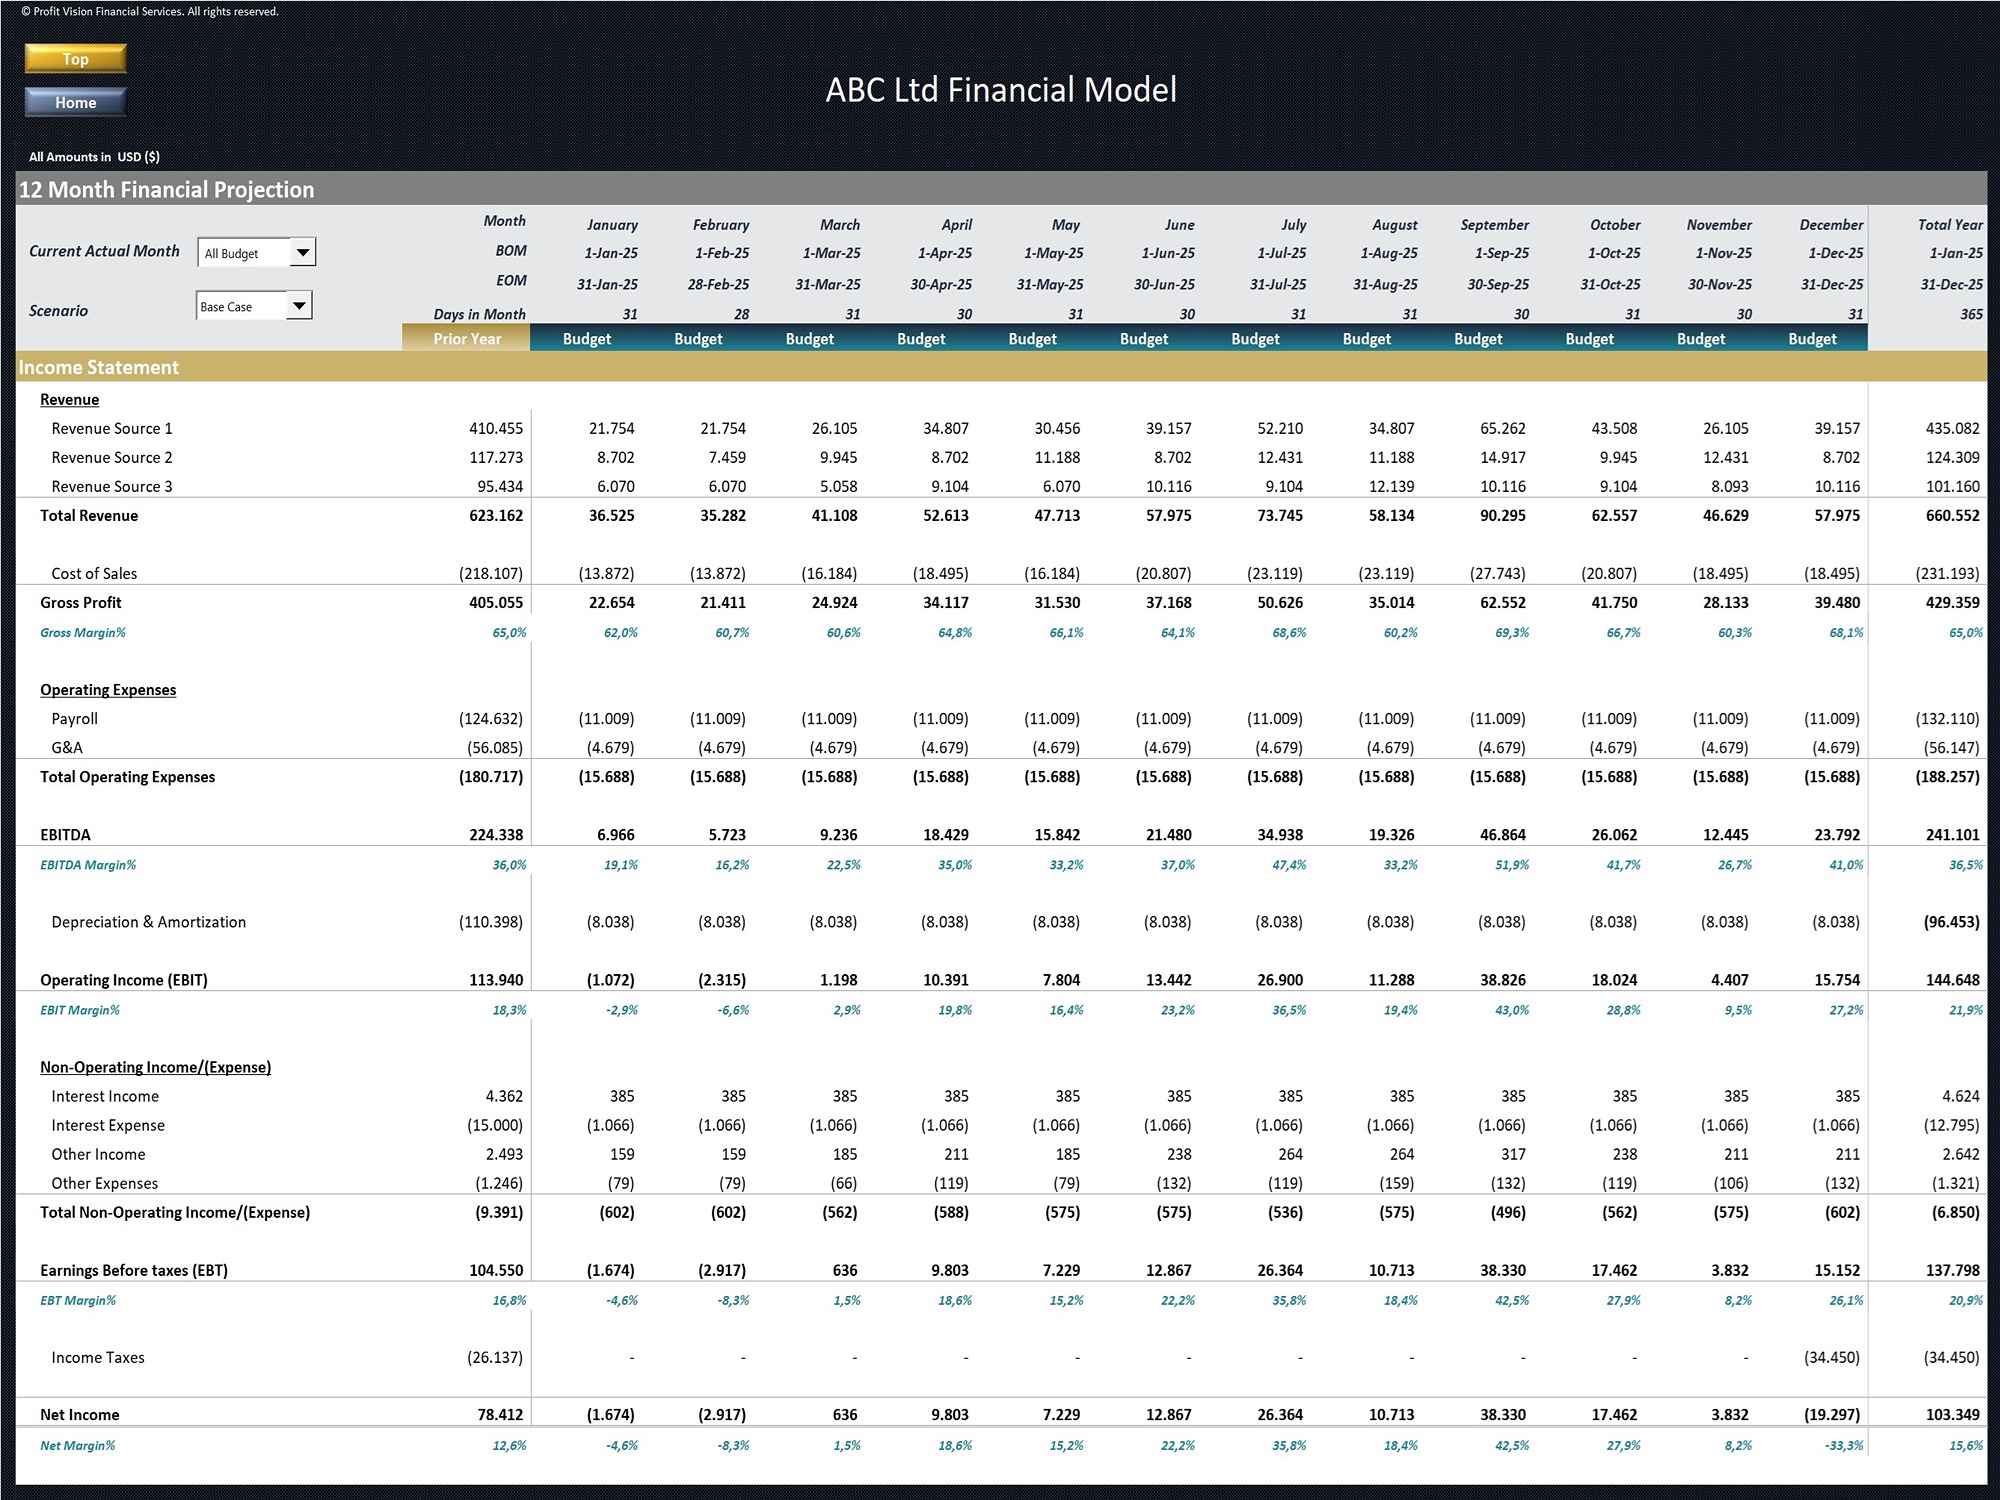Click the EBITDA row label
Viewport: 2000px width, 1500px height.
(65, 835)
